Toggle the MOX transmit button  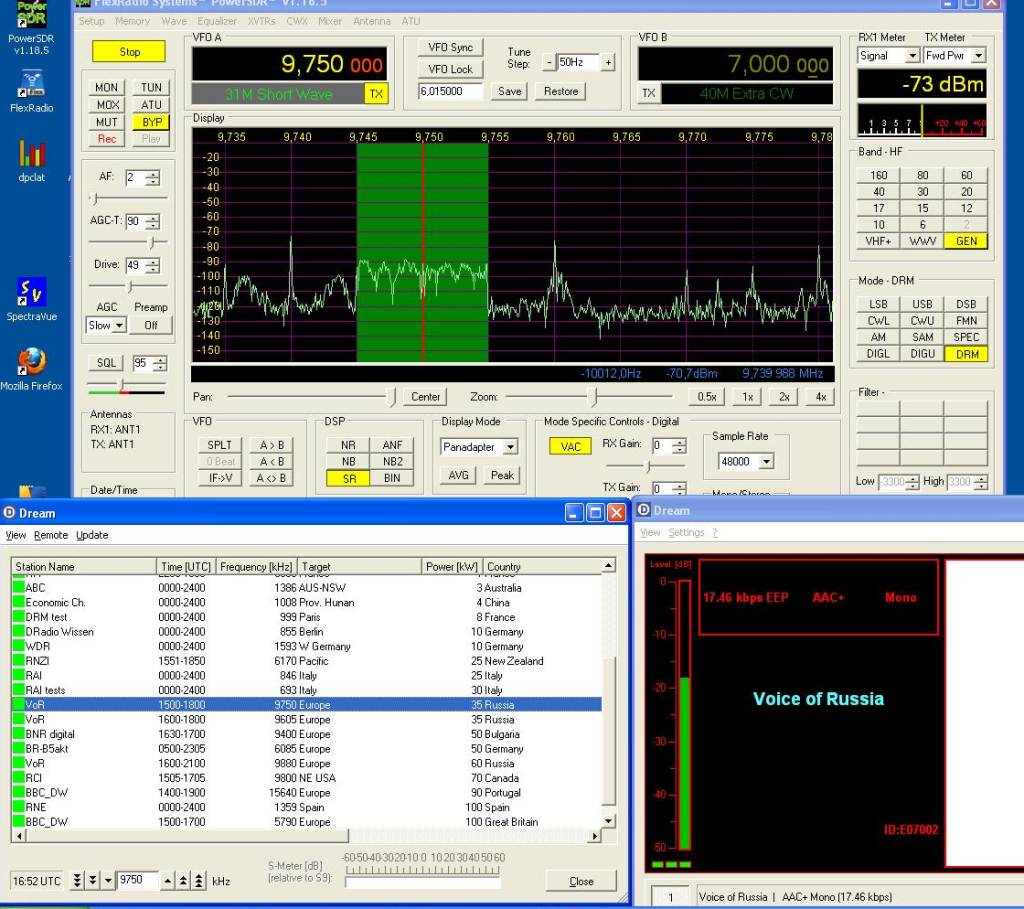[x=106, y=104]
